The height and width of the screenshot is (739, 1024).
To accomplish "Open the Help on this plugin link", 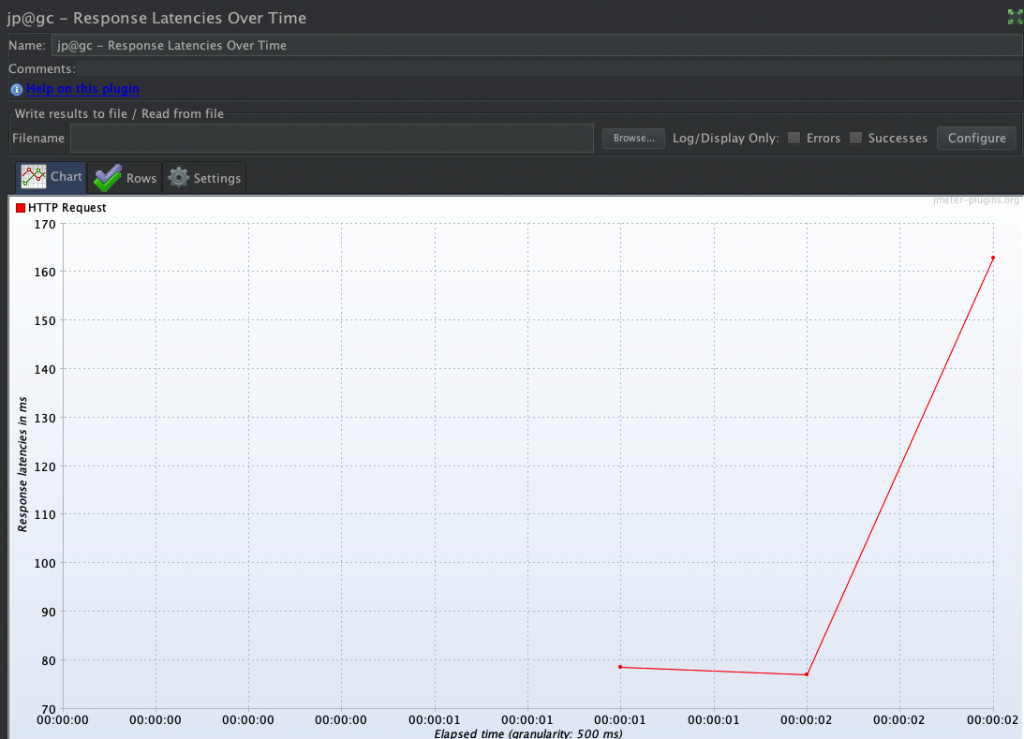I will (x=83, y=89).
